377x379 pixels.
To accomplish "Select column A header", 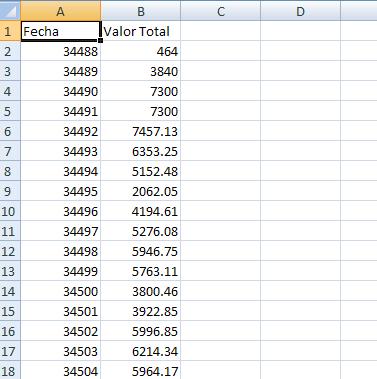I will (x=60, y=11).
